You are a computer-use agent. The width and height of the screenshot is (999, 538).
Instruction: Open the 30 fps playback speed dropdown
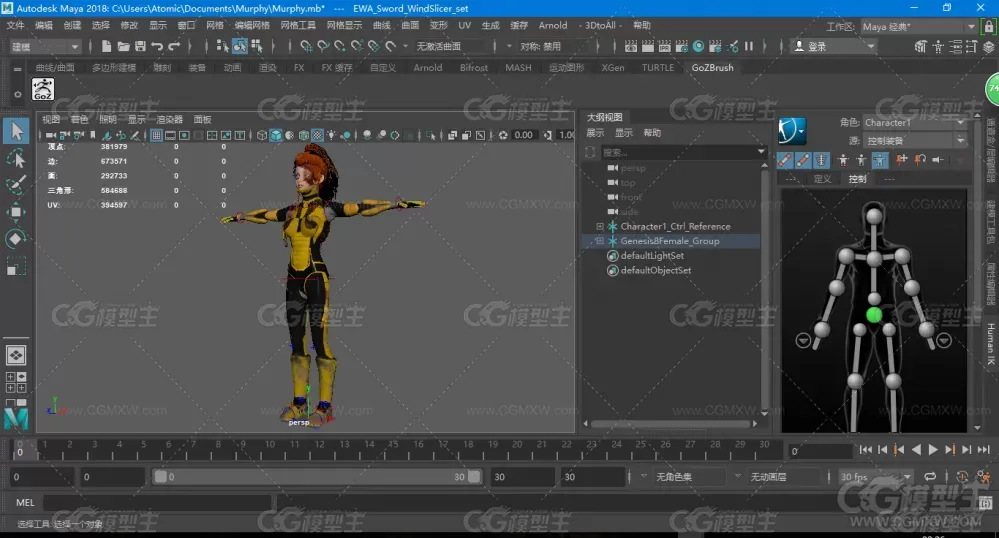coord(875,476)
